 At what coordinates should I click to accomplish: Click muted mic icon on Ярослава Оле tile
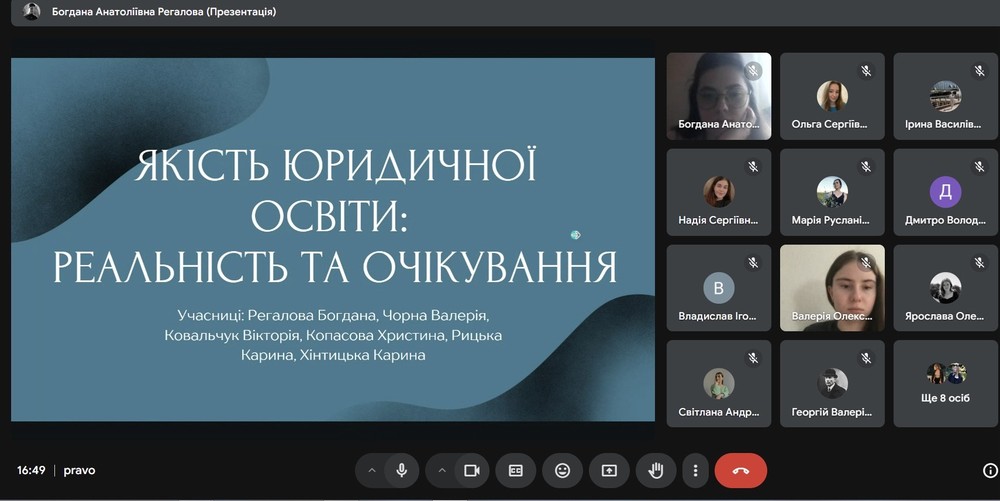tap(980, 262)
